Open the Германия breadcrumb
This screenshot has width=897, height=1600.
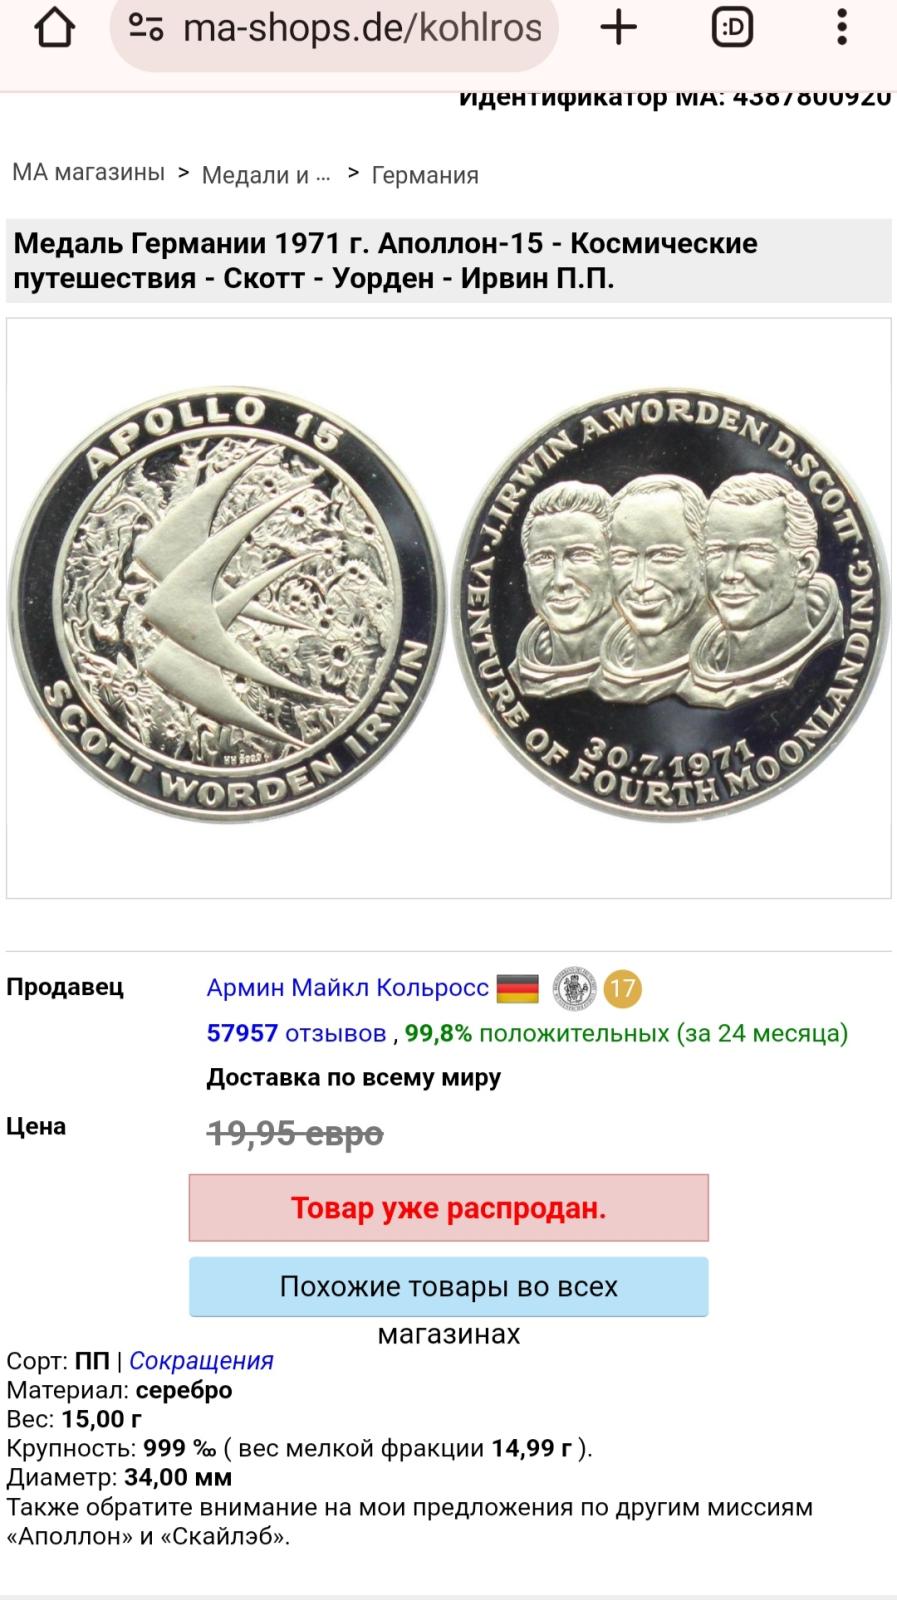coord(425,175)
